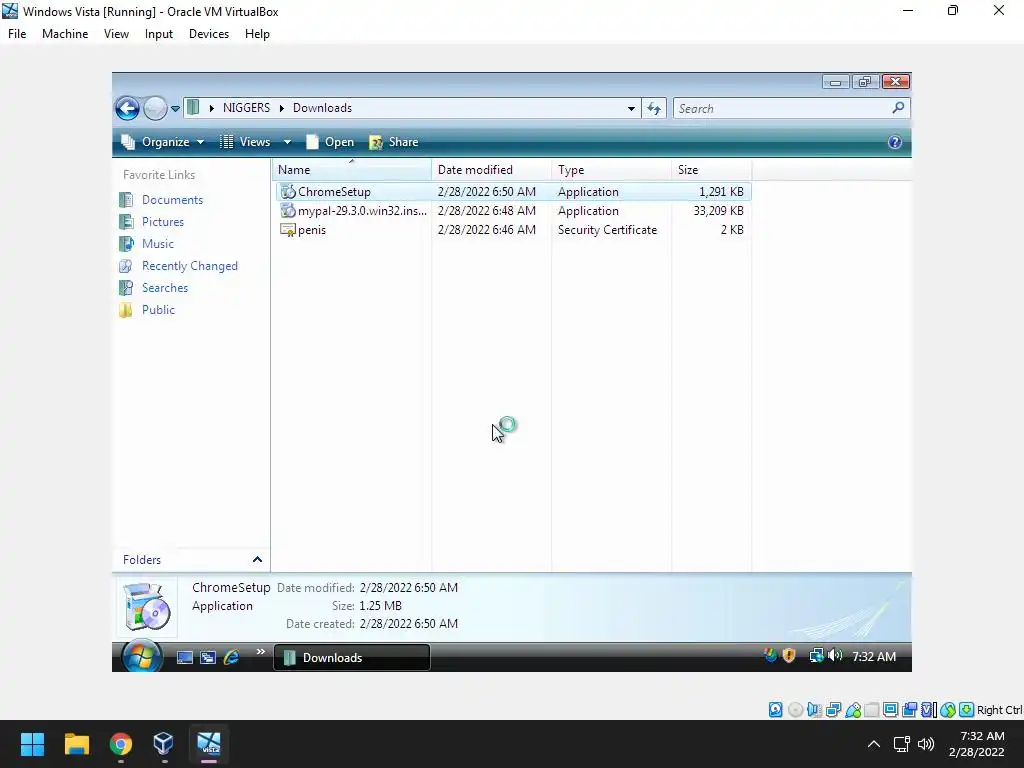Open VirtualBox Input menu

coord(159,34)
